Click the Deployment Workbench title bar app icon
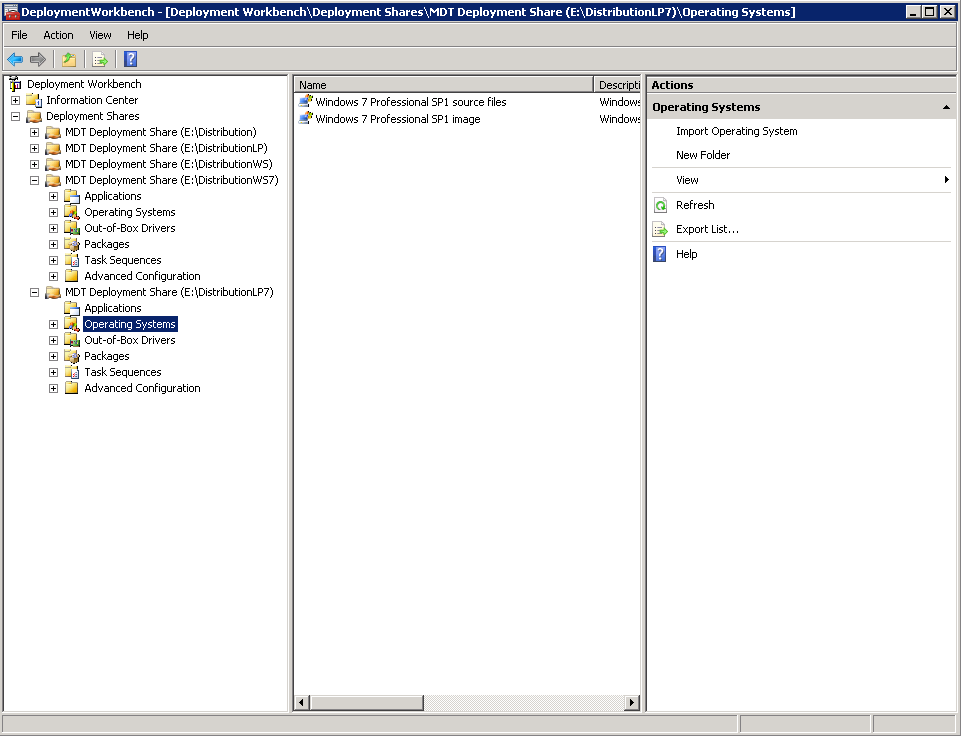Screen dimensions: 961x736 [x=12, y=12]
